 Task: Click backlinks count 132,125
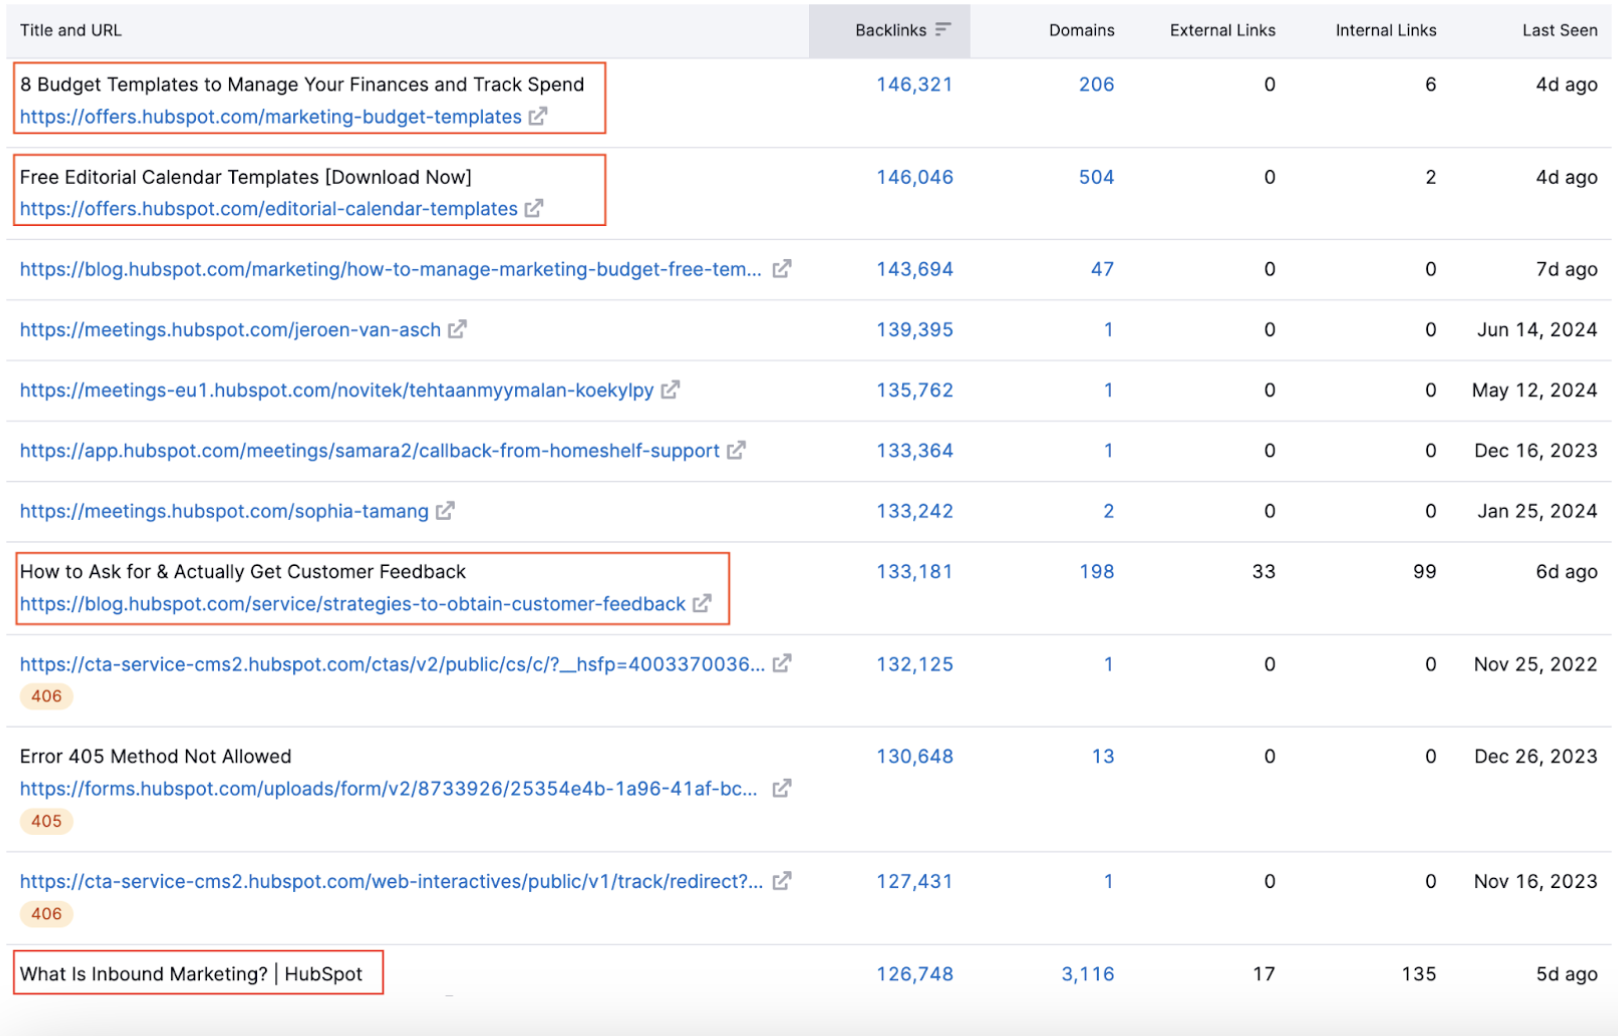click(914, 664)
